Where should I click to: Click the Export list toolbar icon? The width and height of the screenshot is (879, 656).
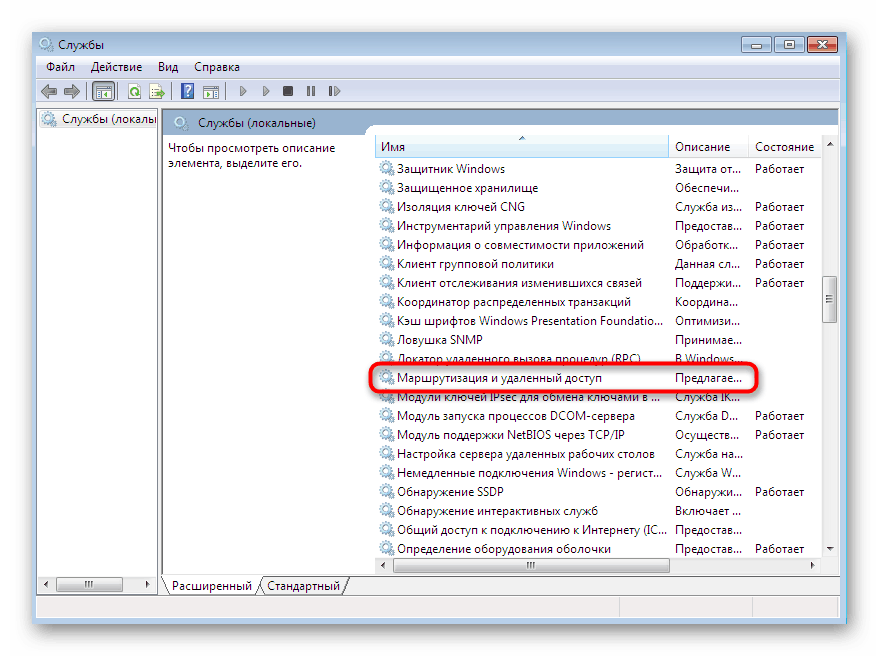tap(157, 91)
